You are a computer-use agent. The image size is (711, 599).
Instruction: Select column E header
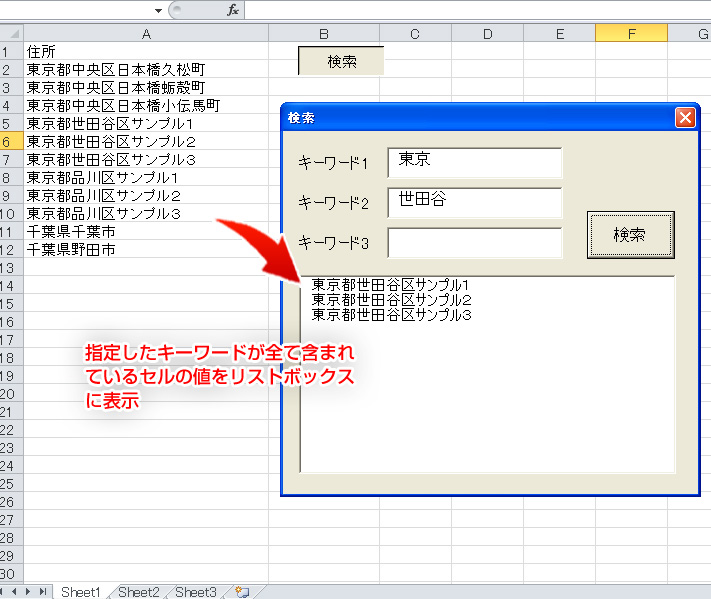560,34
